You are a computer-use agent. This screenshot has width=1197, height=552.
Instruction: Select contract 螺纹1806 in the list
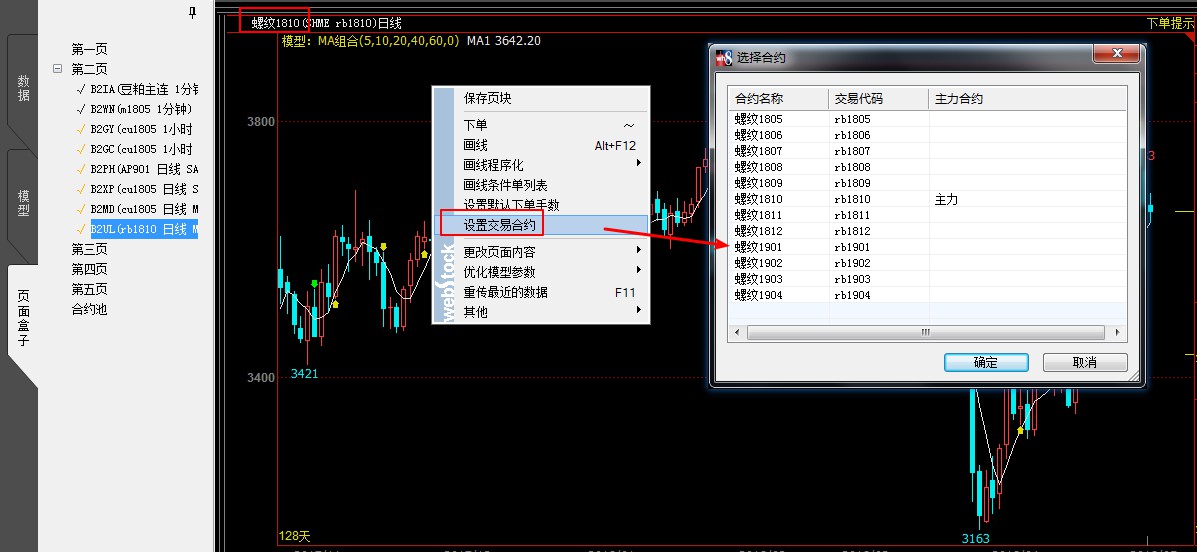[x=759, y=135]
